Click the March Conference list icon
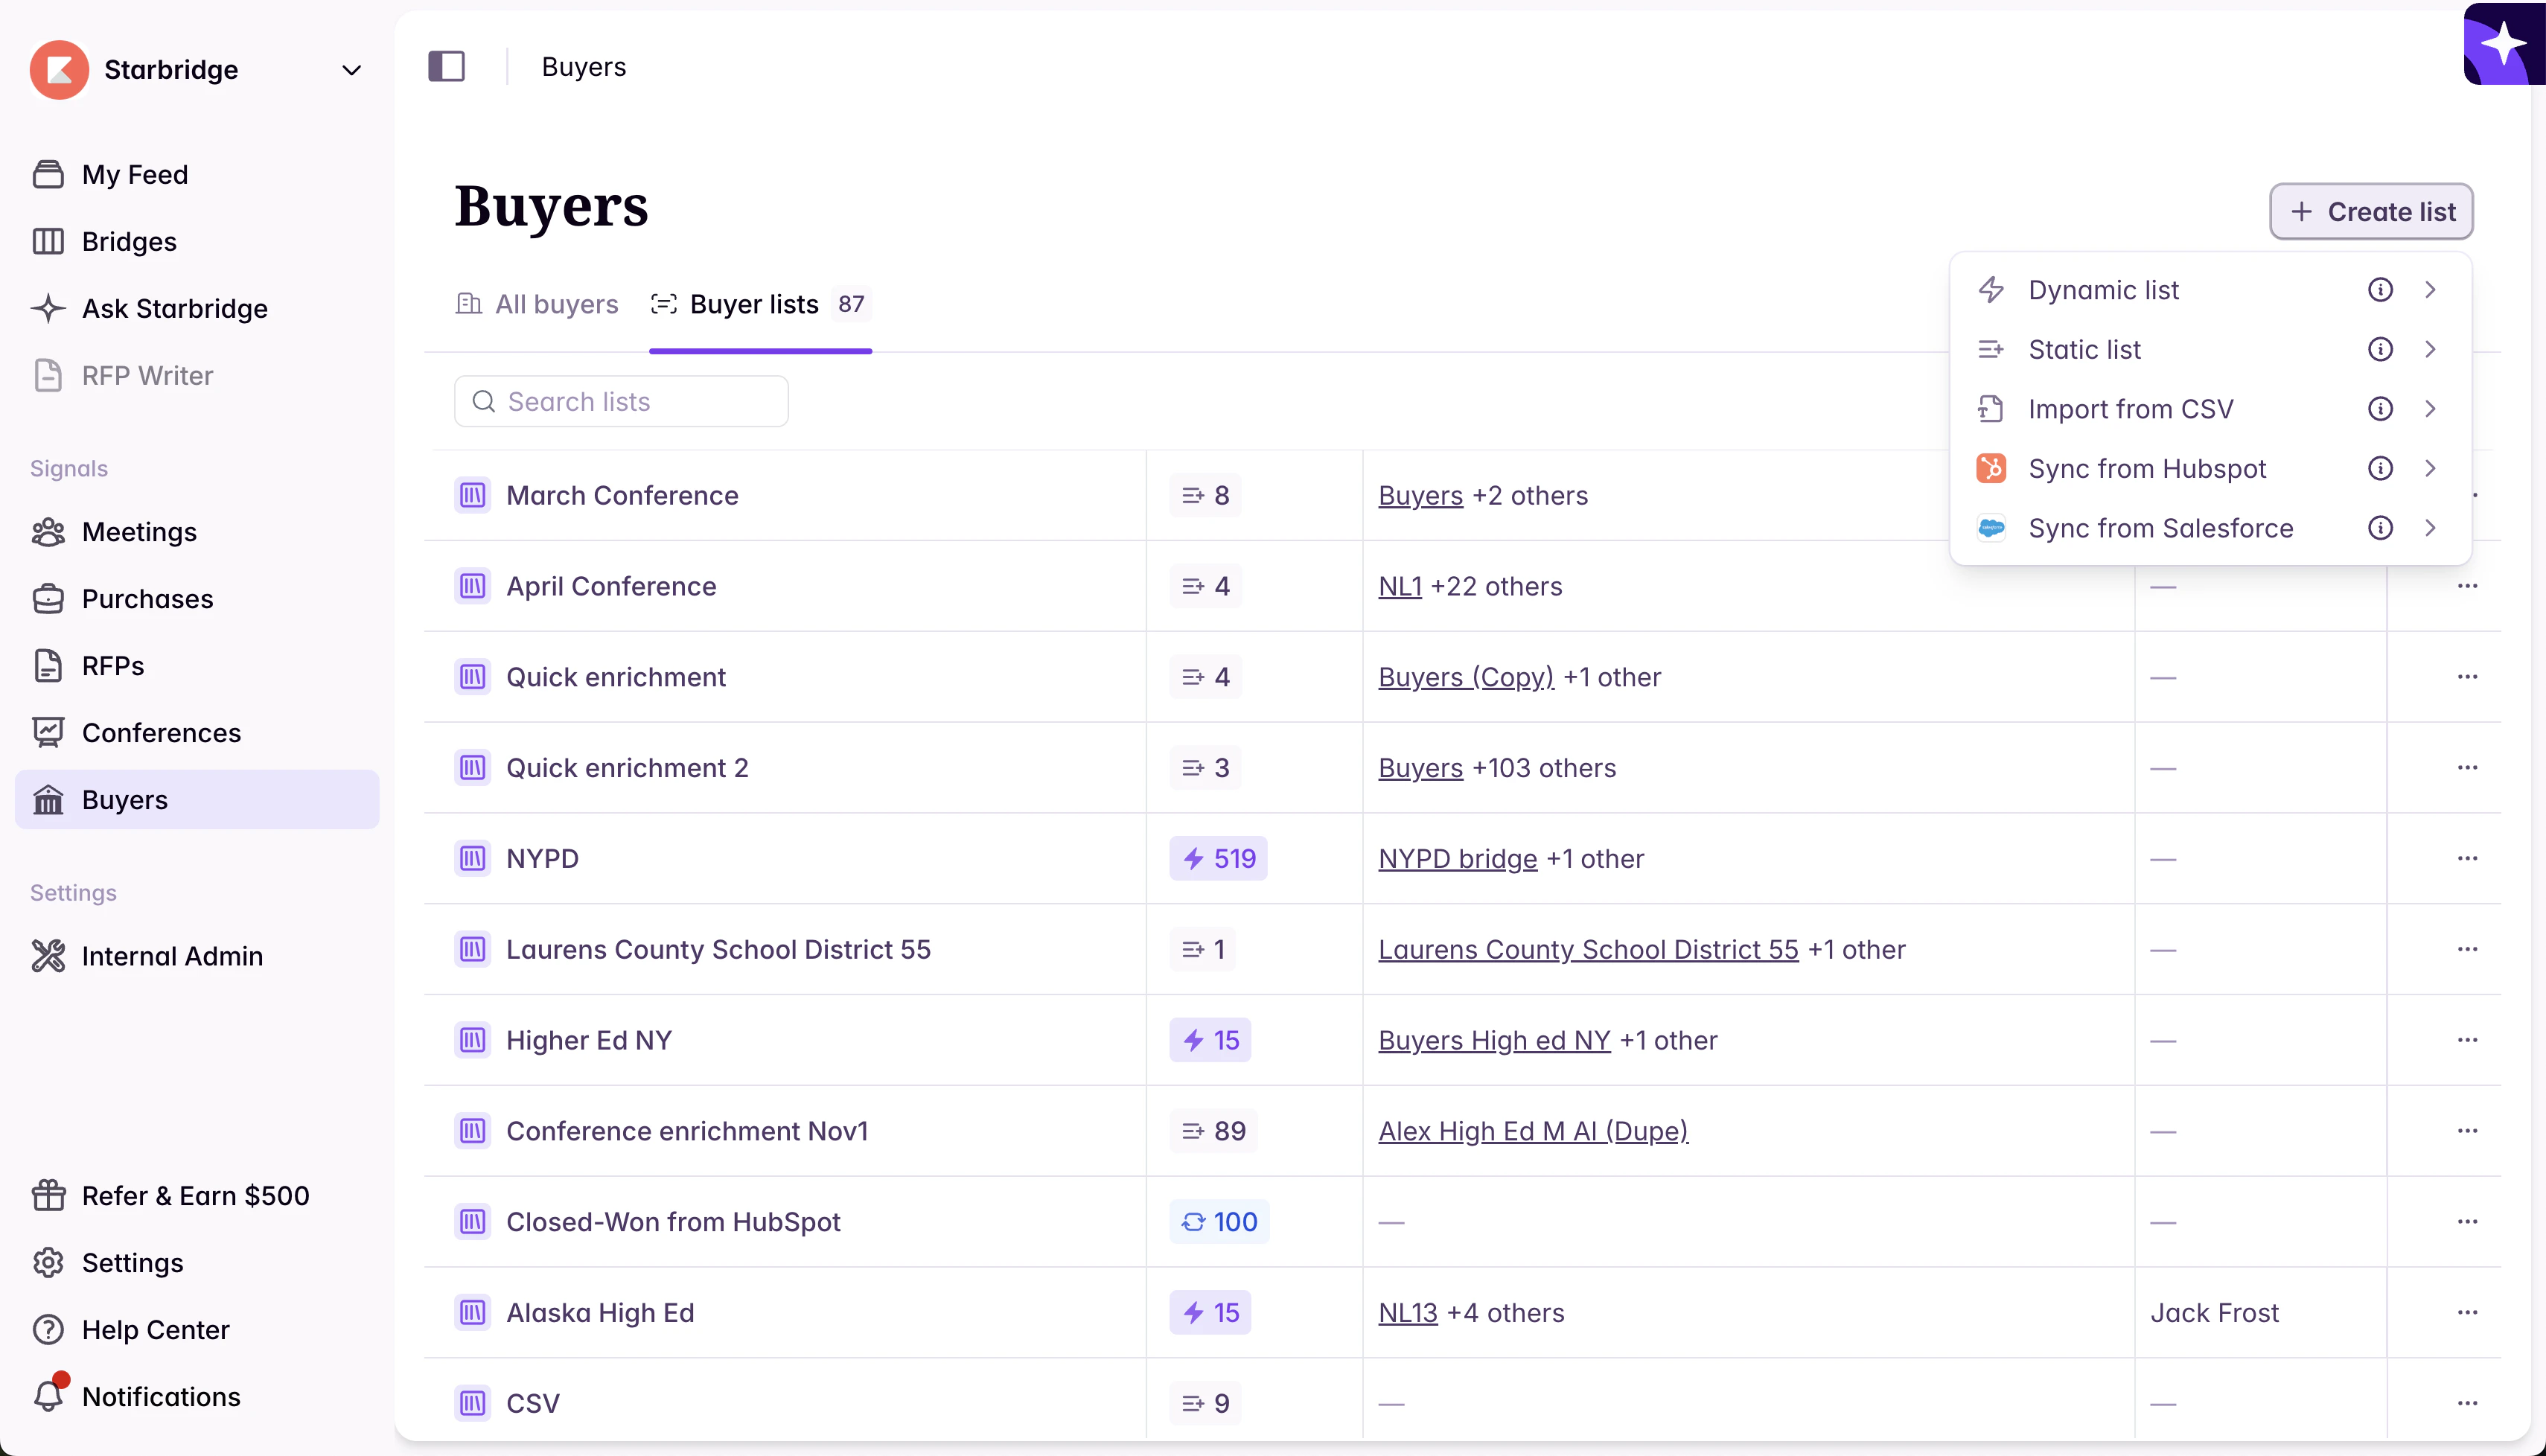 click(472, 496)
